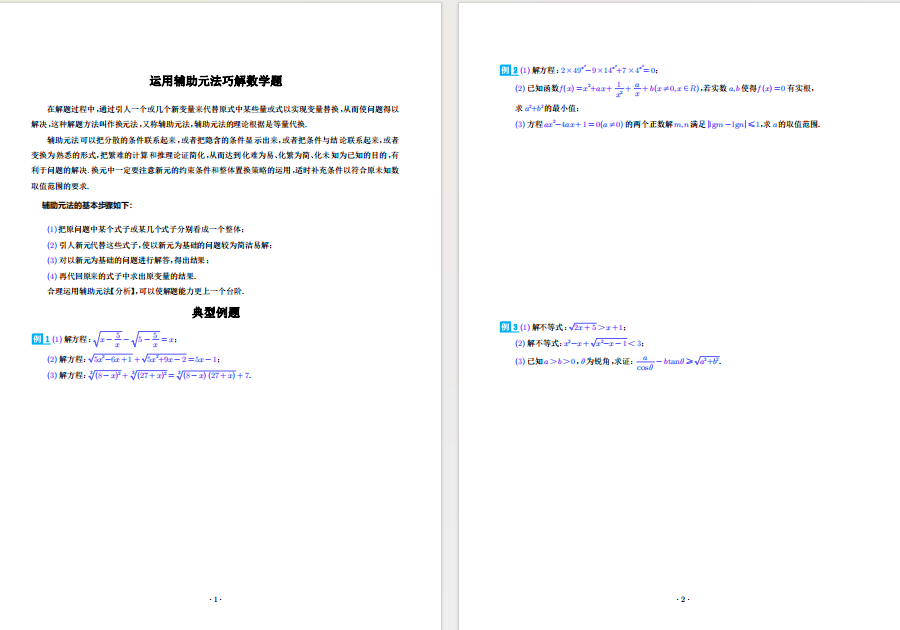Select step (4) 再代回原来的式子
This screenshot has height=630, width=900.
(x=122, y=276)
